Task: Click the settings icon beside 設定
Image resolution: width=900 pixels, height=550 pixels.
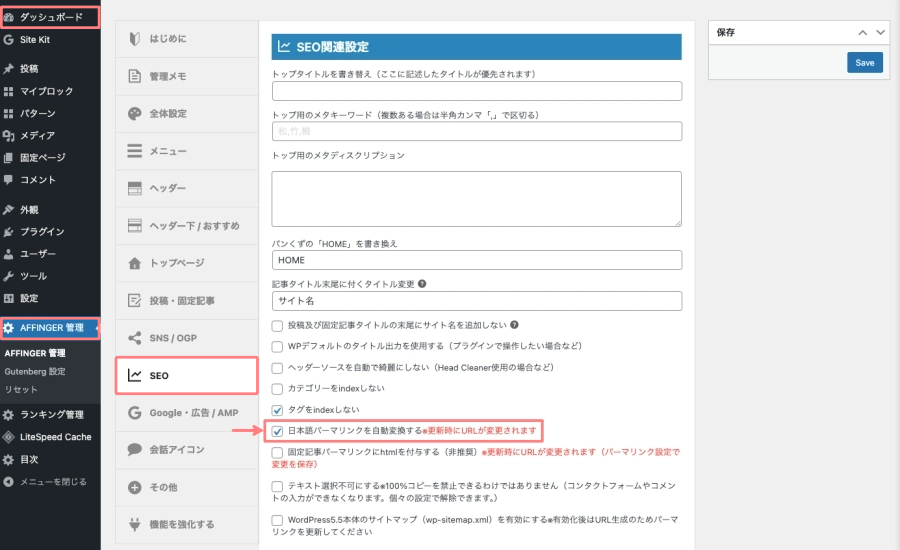Action: click(9, 299)
